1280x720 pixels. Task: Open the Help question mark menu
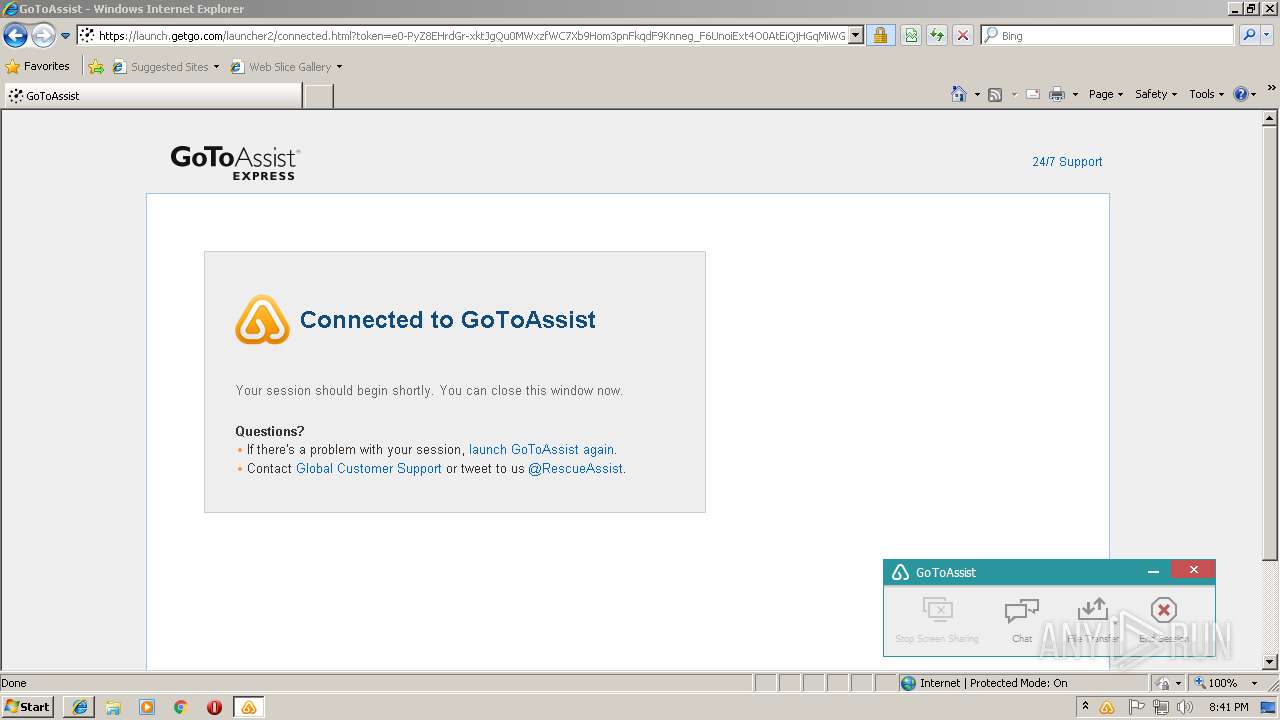click(x=1245, y=94)
